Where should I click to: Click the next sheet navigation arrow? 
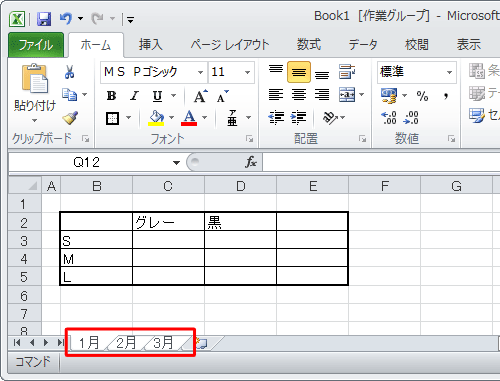(x=46, y=342)
